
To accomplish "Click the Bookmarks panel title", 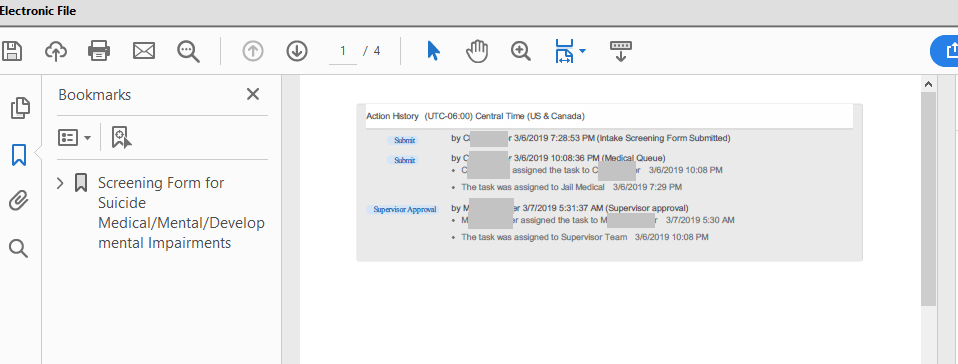I will (x=95, y=95).
